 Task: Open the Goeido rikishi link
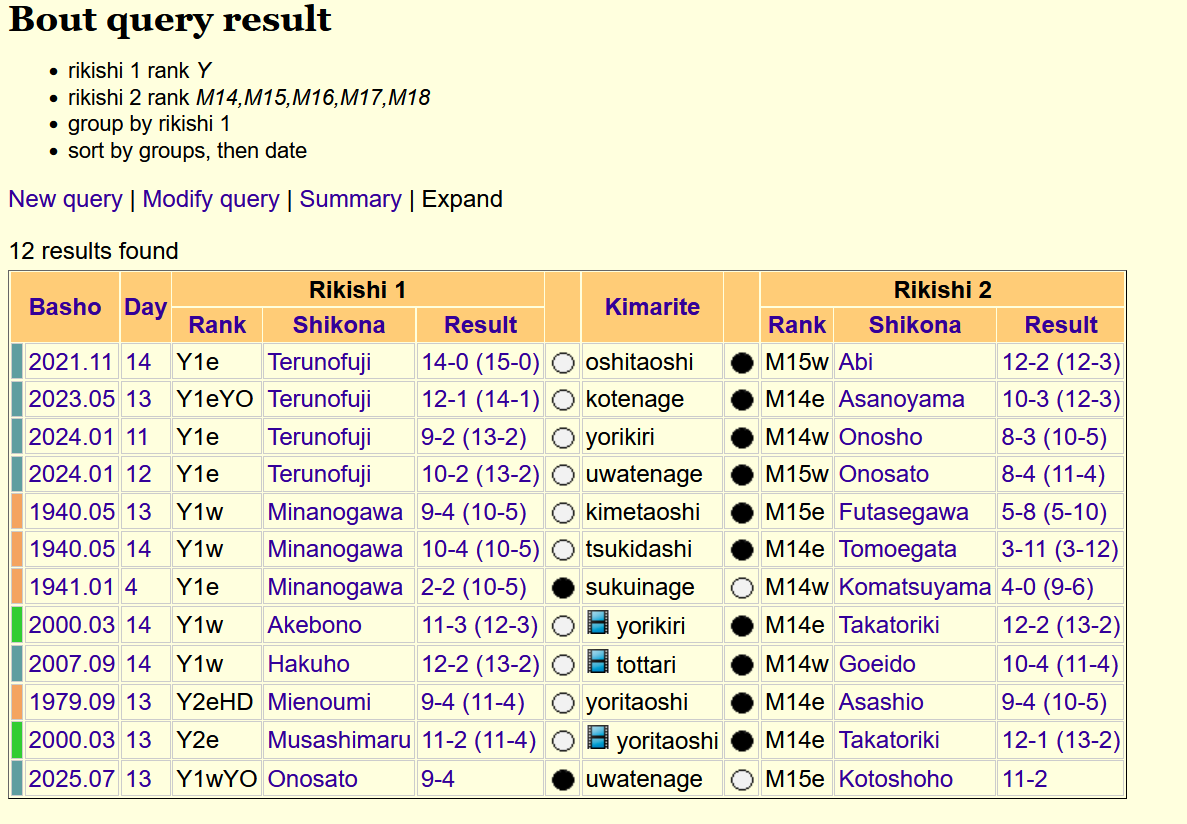pyautogui.click(x=877, y=664)
